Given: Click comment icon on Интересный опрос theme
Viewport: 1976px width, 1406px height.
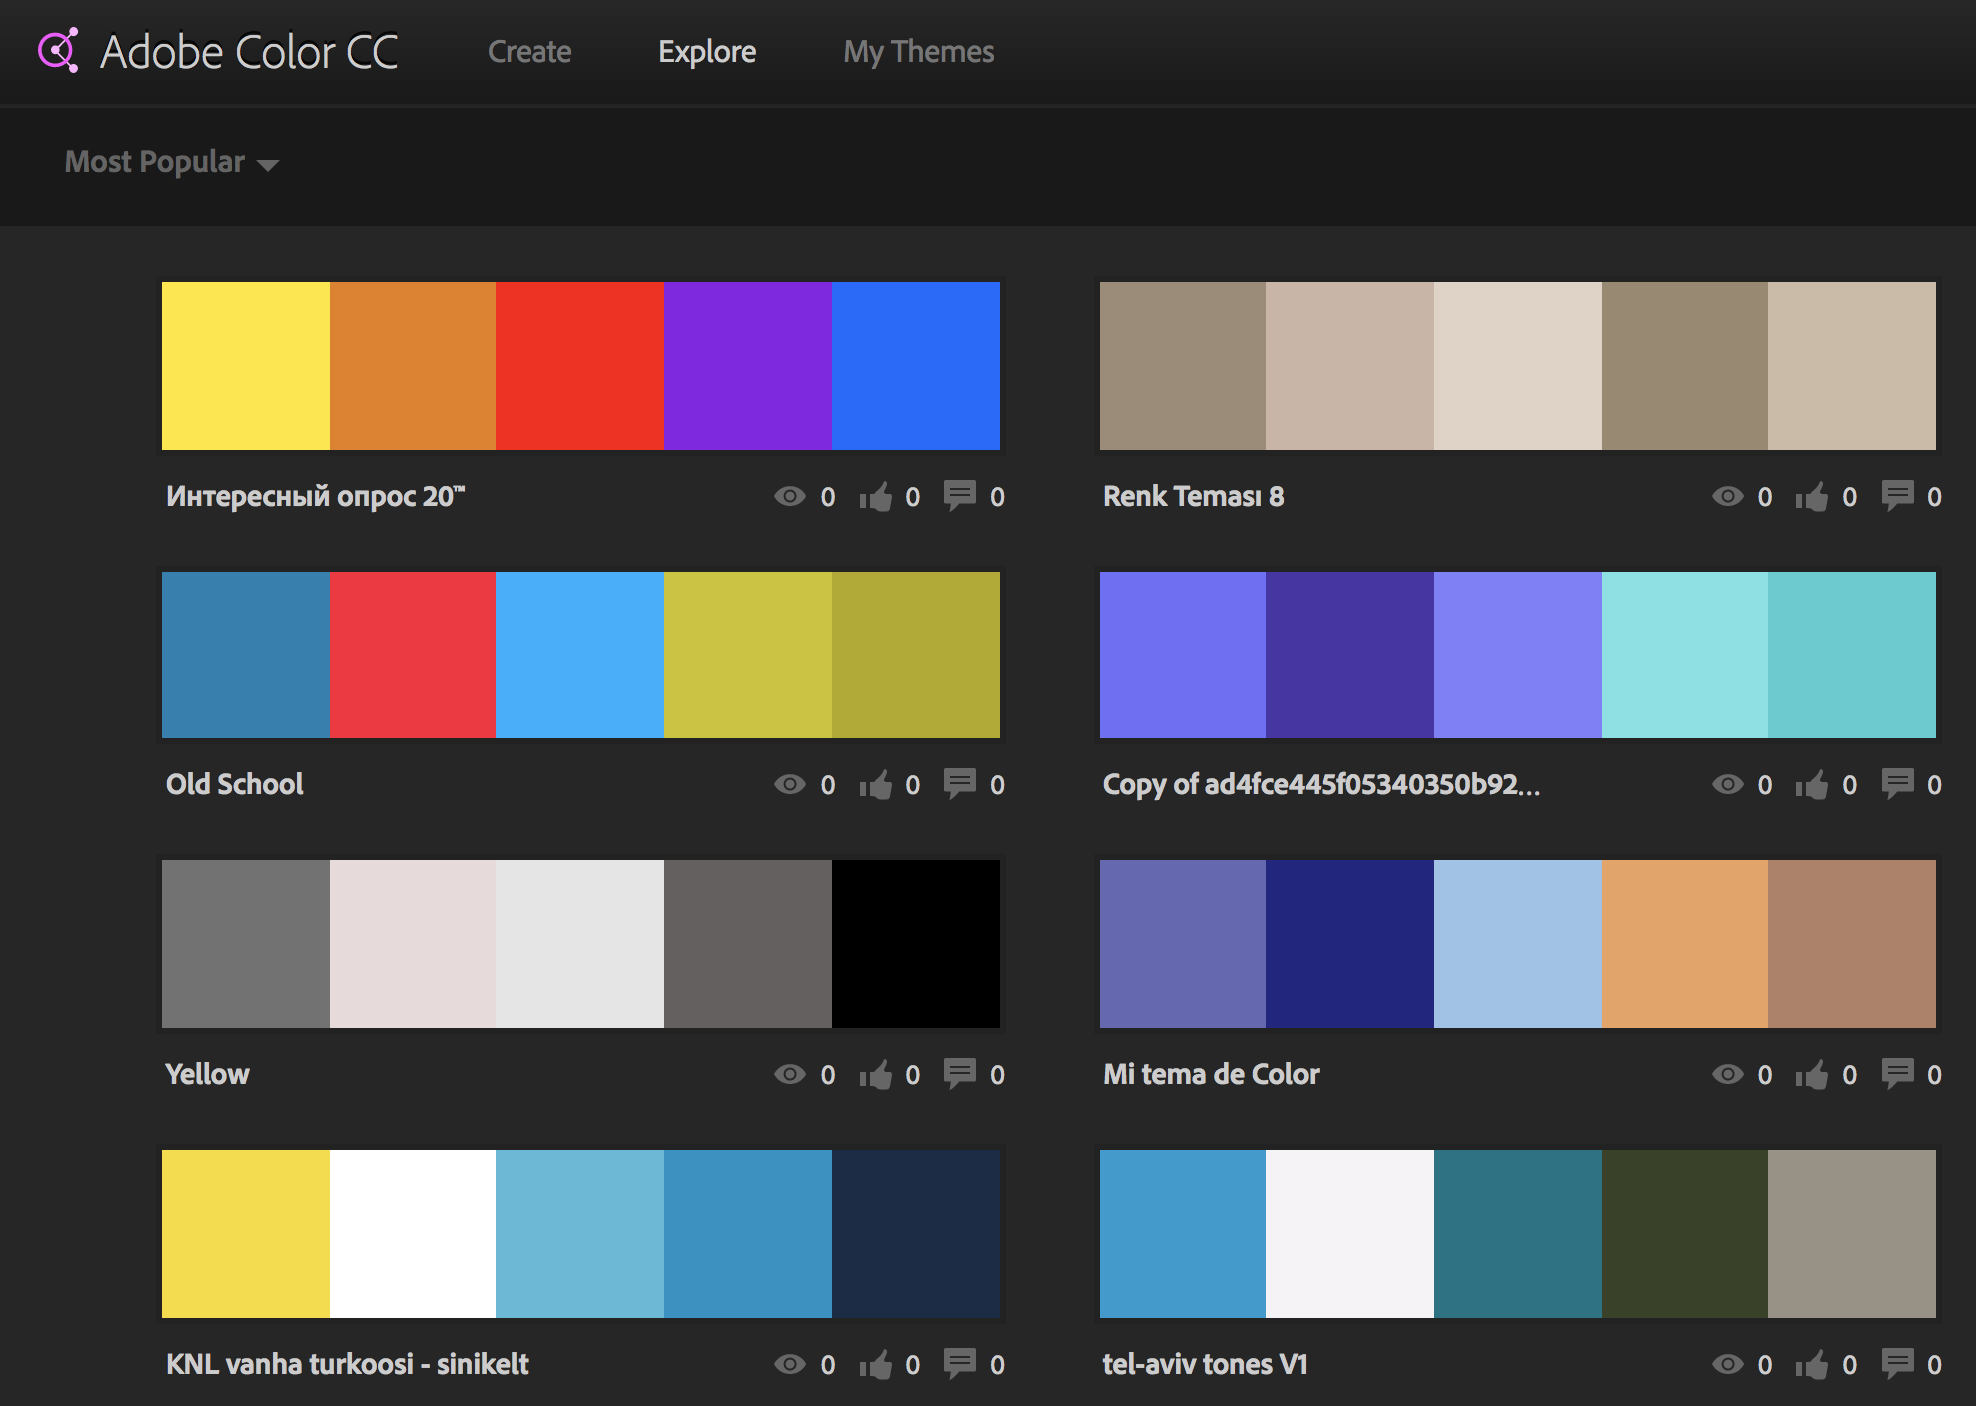Looking at the screenshot, I should (959, 496).
